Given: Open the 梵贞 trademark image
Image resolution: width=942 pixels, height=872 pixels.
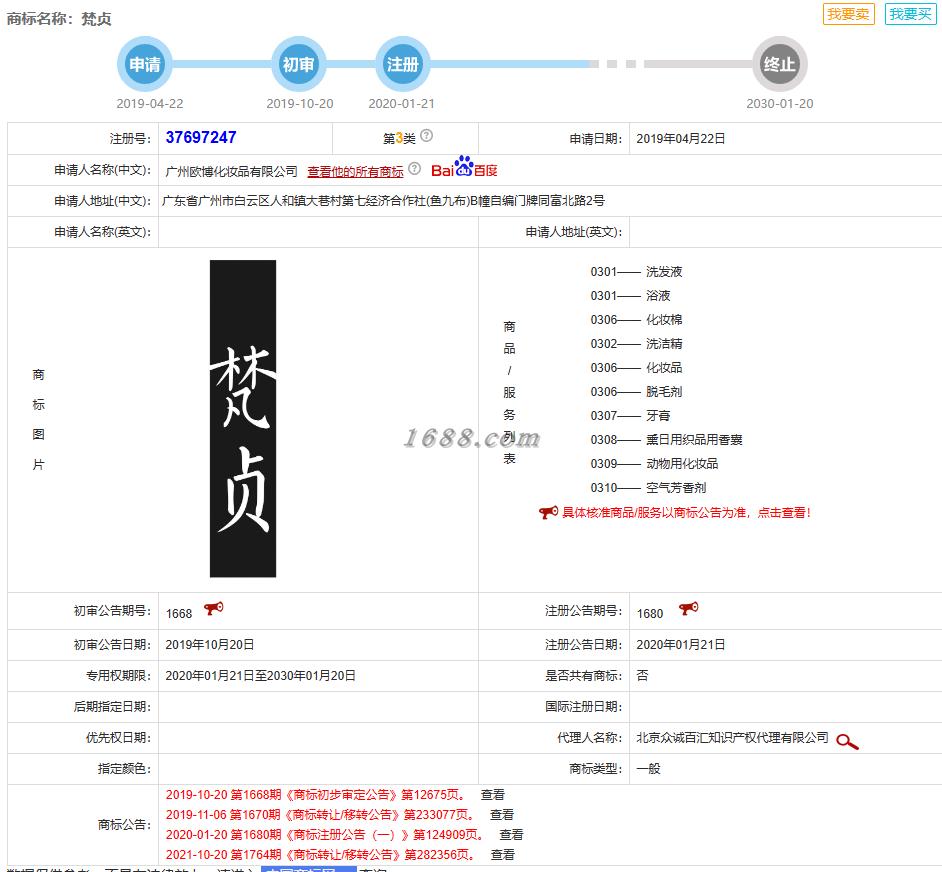Looking at the screenshot, I should coord(243,419).
